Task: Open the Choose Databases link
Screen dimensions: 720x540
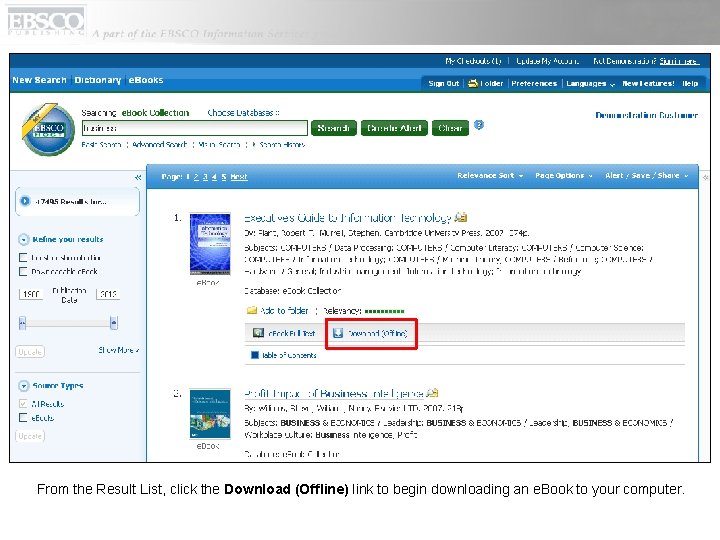Action: 243,112
